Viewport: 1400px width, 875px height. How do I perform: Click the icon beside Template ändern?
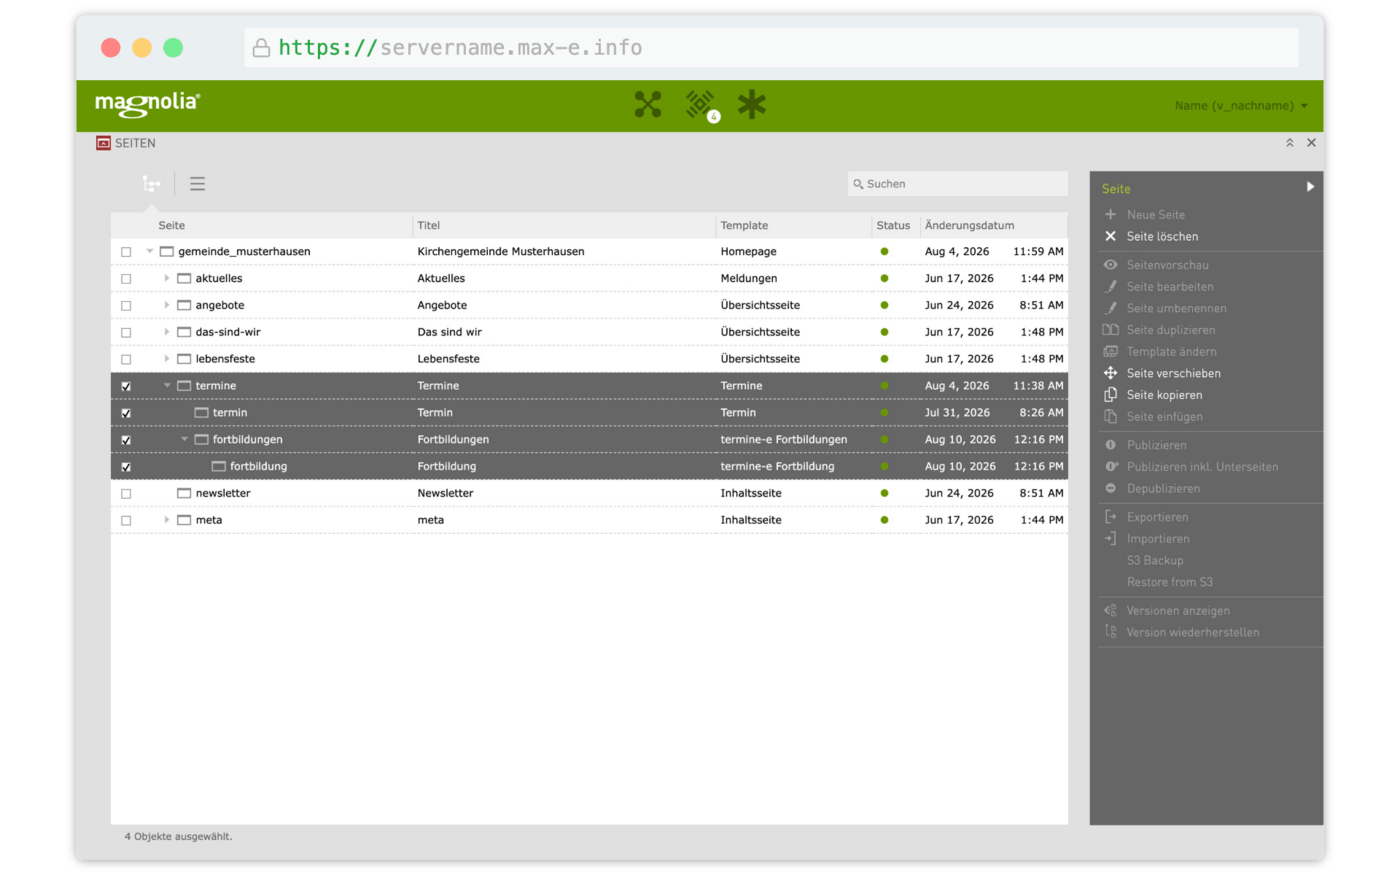[x=1110, y=352]
